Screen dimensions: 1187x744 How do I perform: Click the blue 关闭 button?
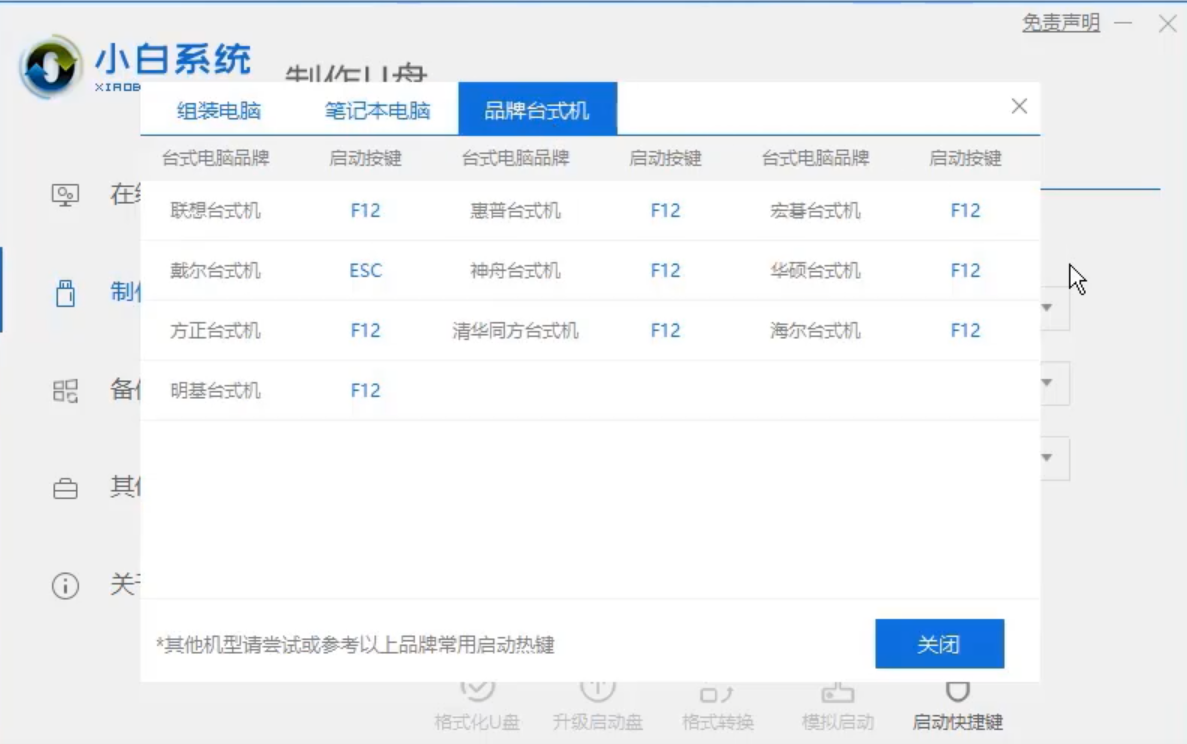[939, 644]
